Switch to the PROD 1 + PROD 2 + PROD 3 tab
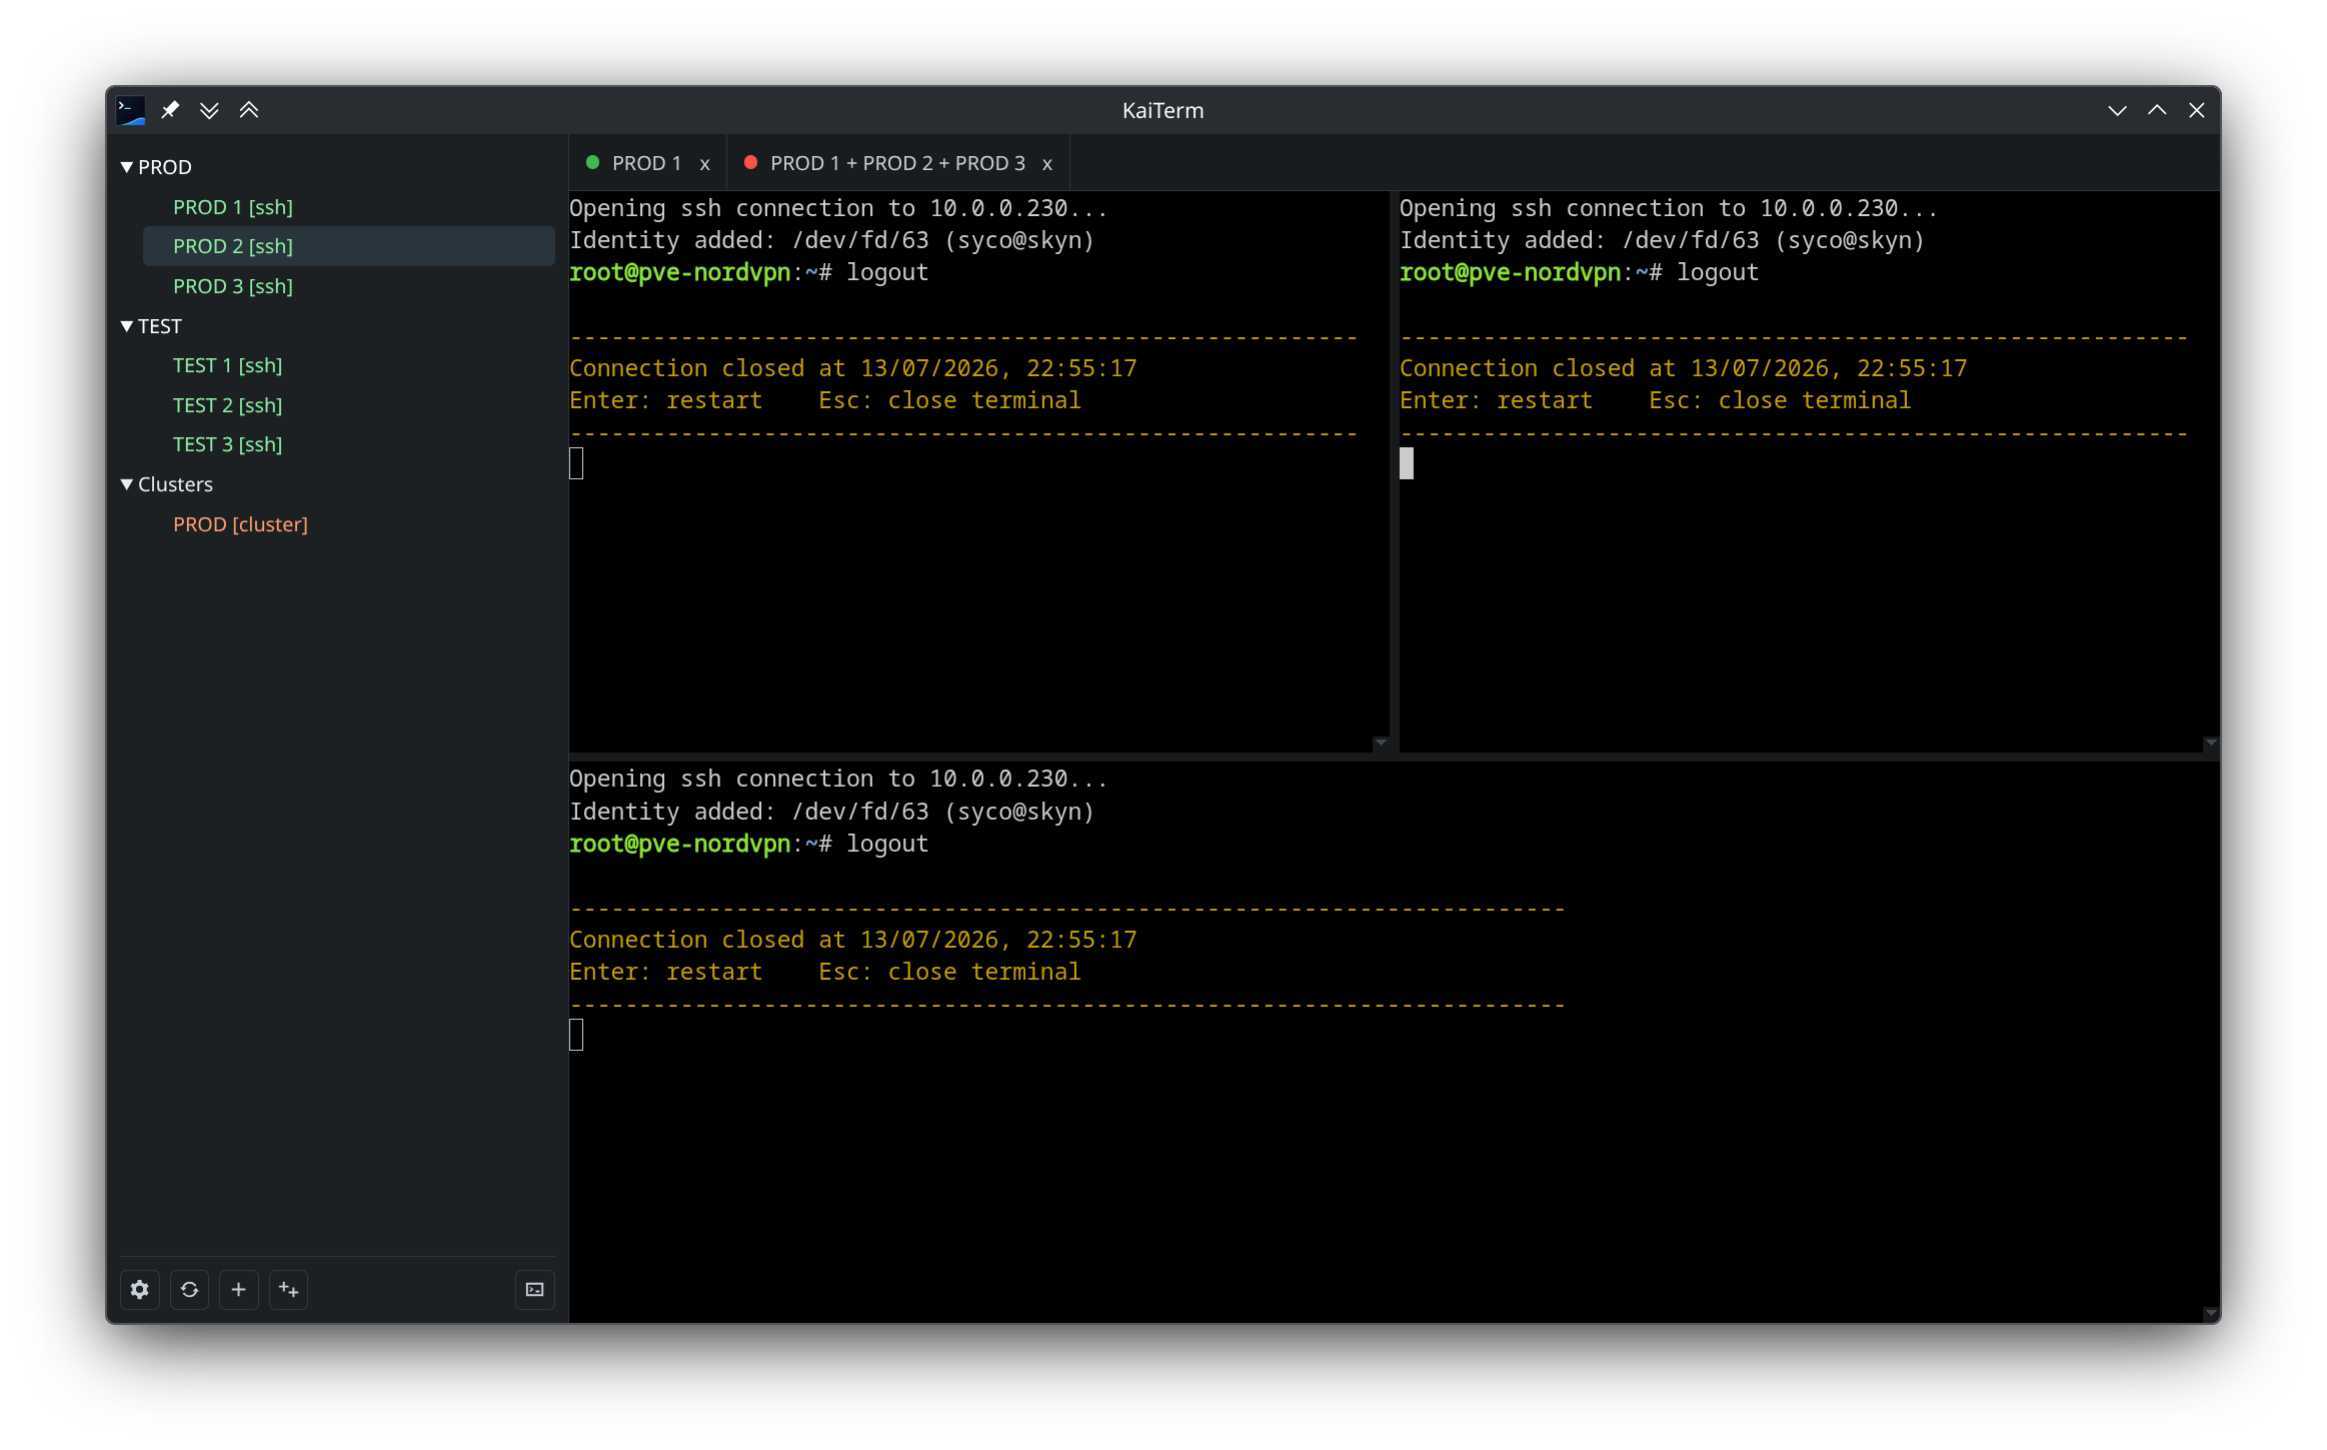This screenshot has width=2327, height=1450. (897, 163)
